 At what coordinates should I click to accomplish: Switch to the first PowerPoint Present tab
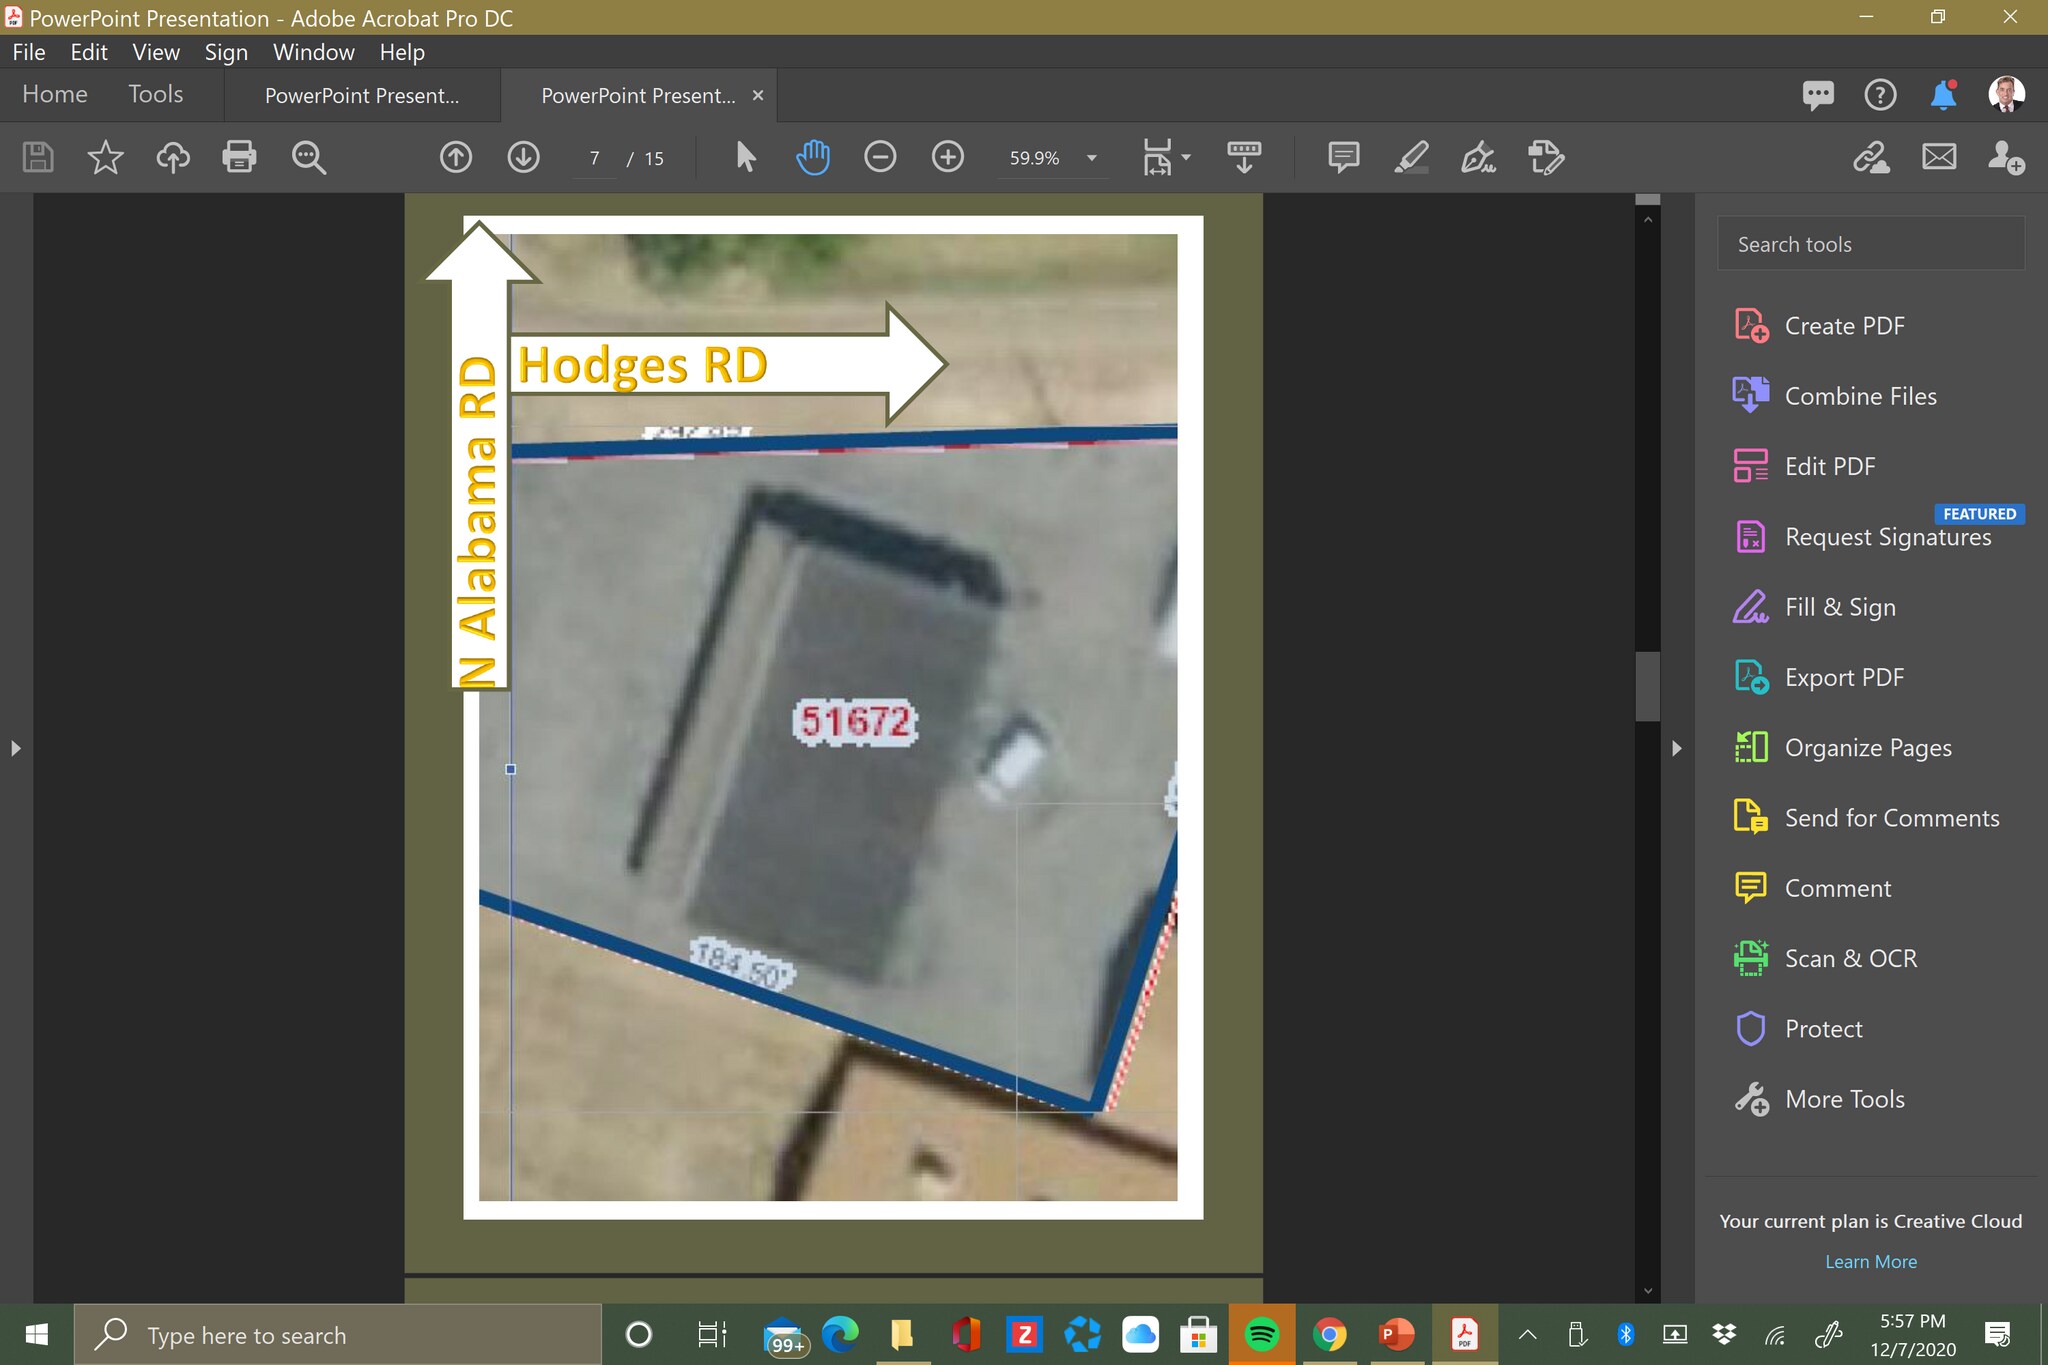tap(362, 96)
